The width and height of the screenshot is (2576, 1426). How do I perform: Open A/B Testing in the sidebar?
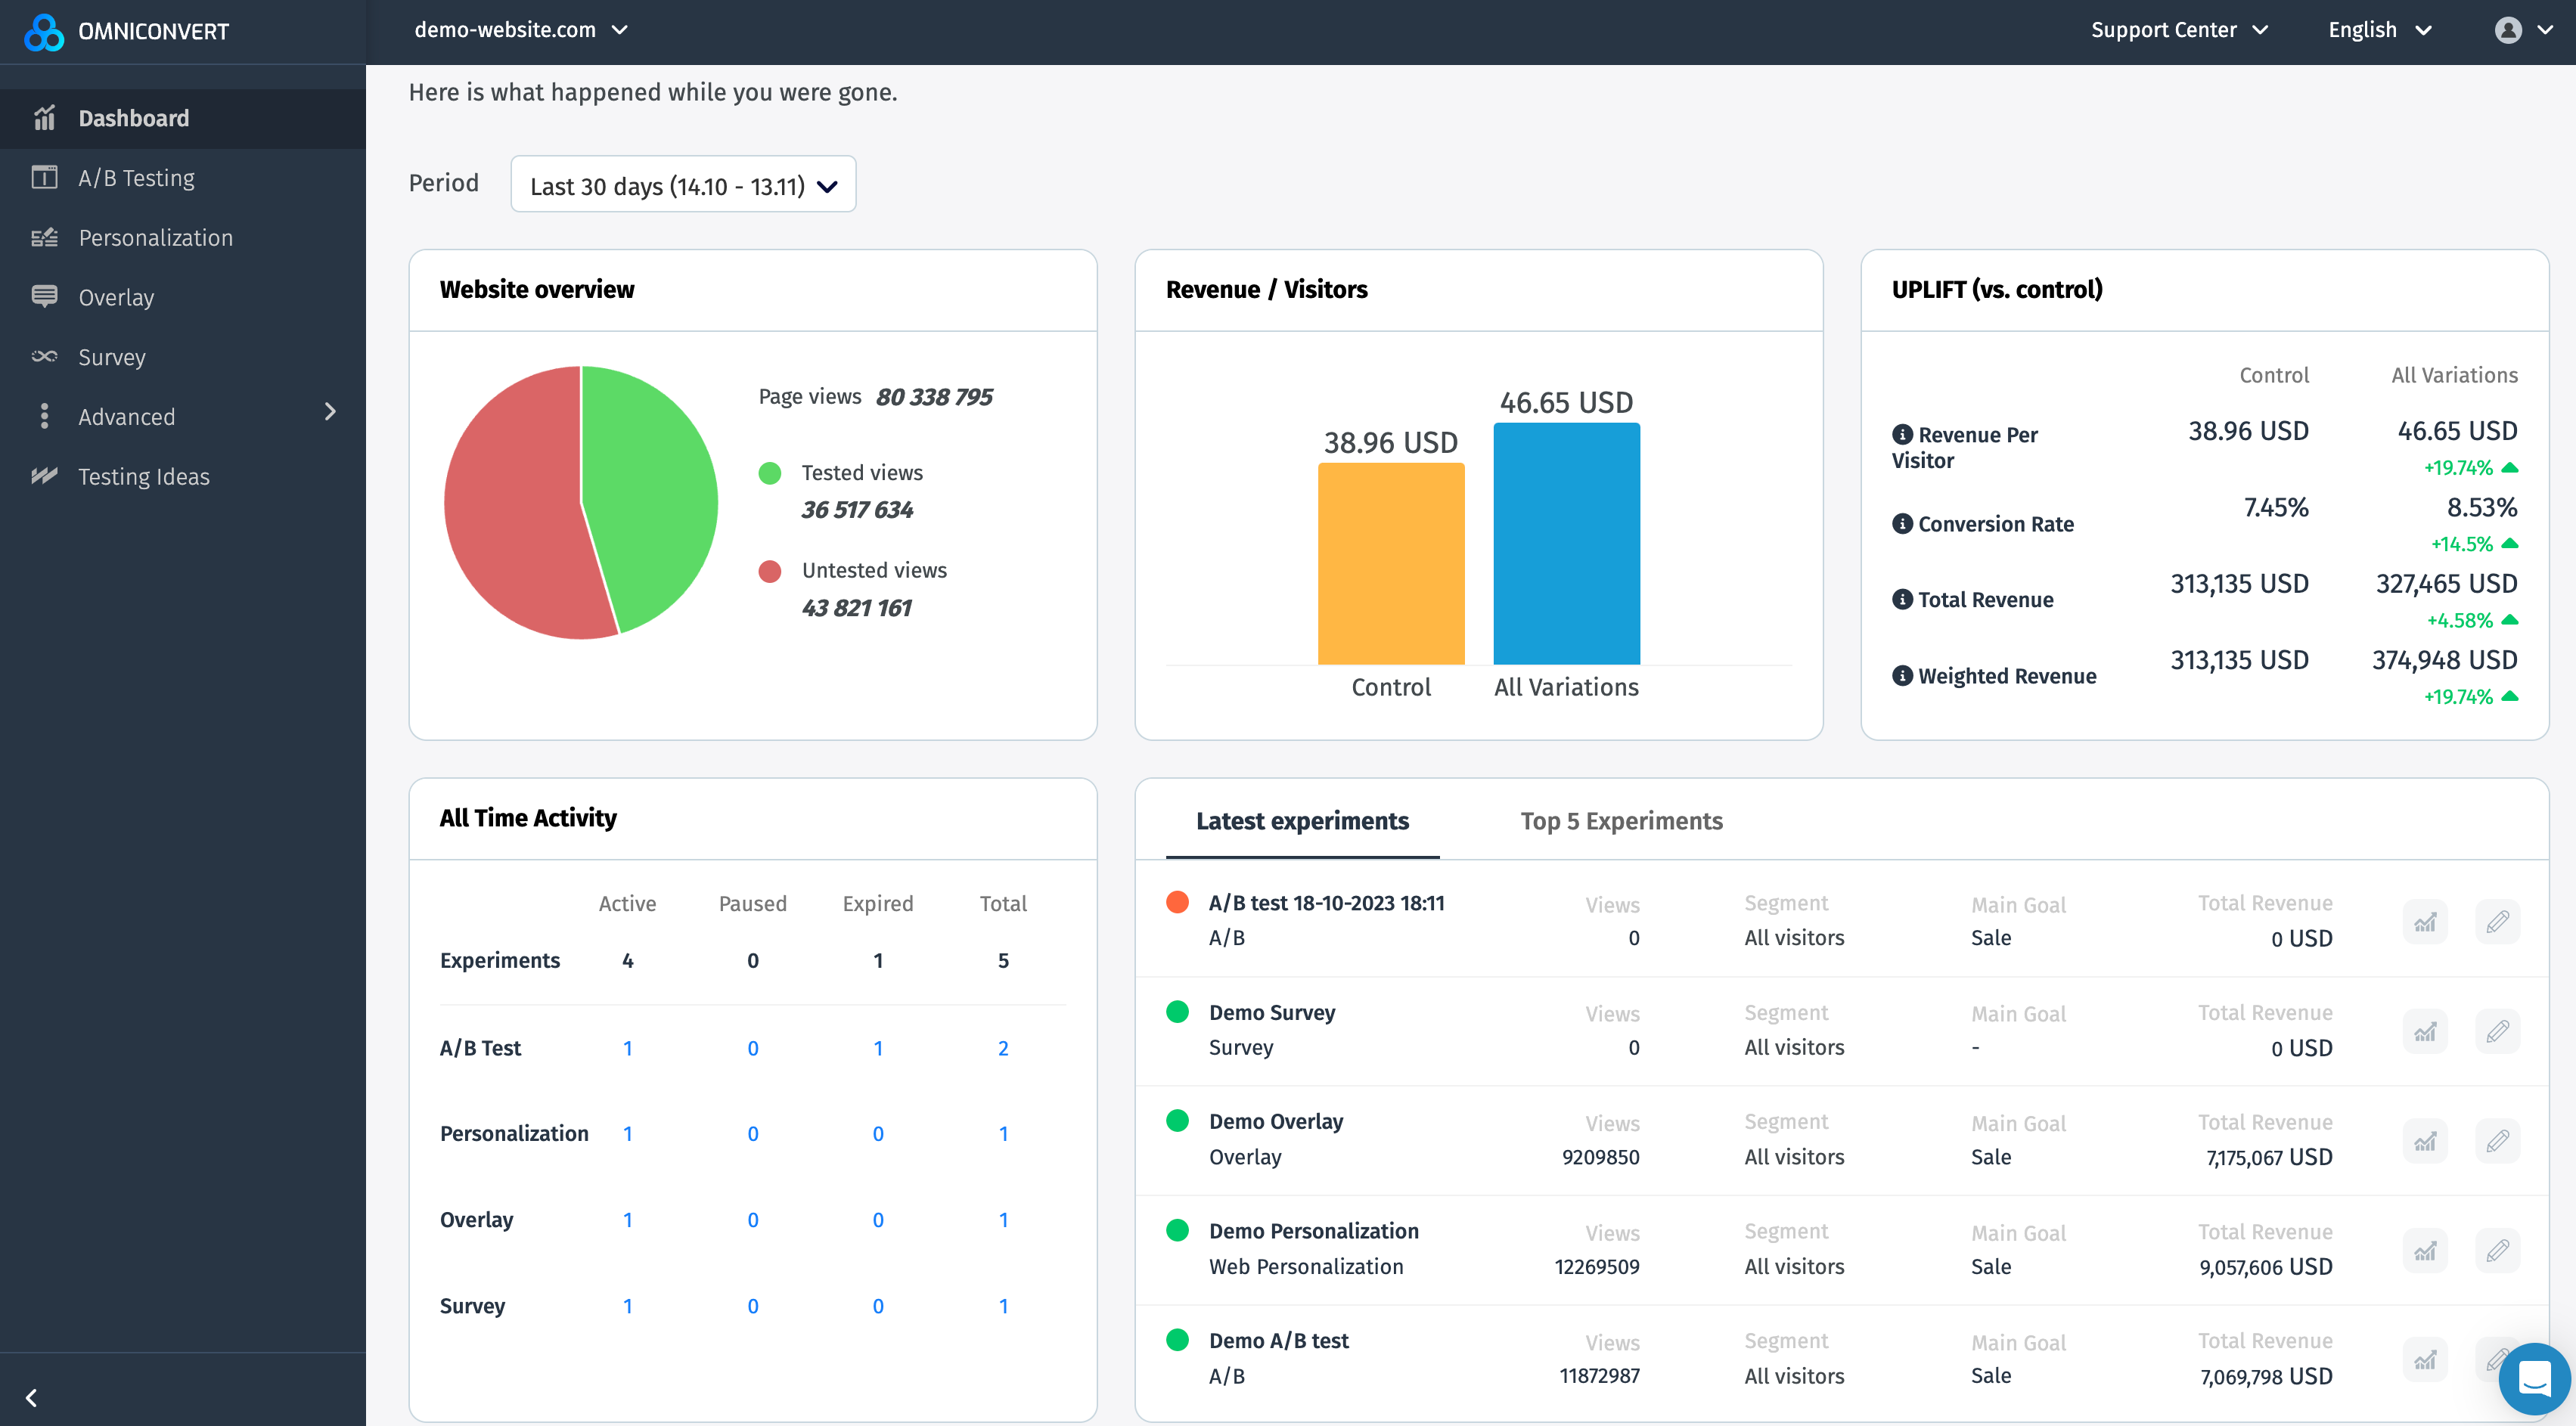(x=137, y=178)
